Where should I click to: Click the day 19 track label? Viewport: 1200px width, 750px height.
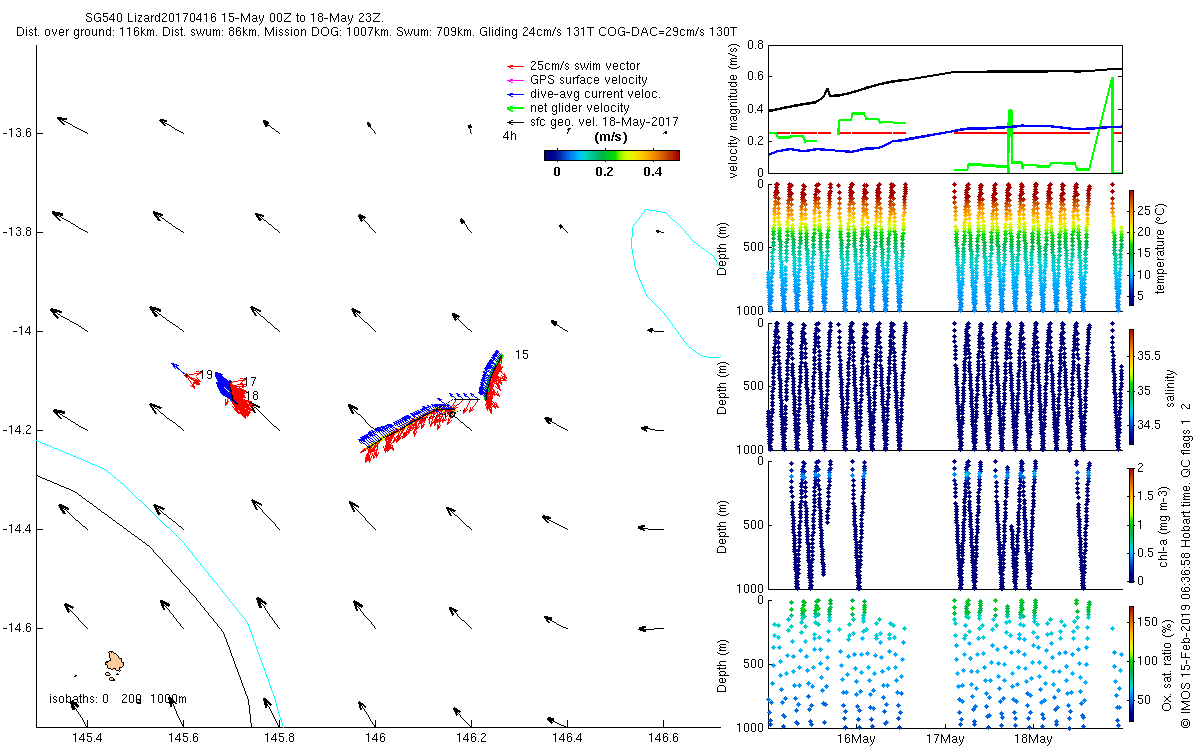[205, 375]
